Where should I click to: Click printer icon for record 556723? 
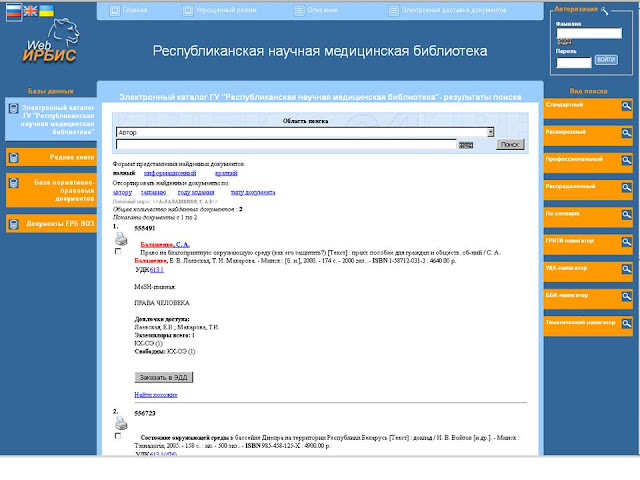121,423
